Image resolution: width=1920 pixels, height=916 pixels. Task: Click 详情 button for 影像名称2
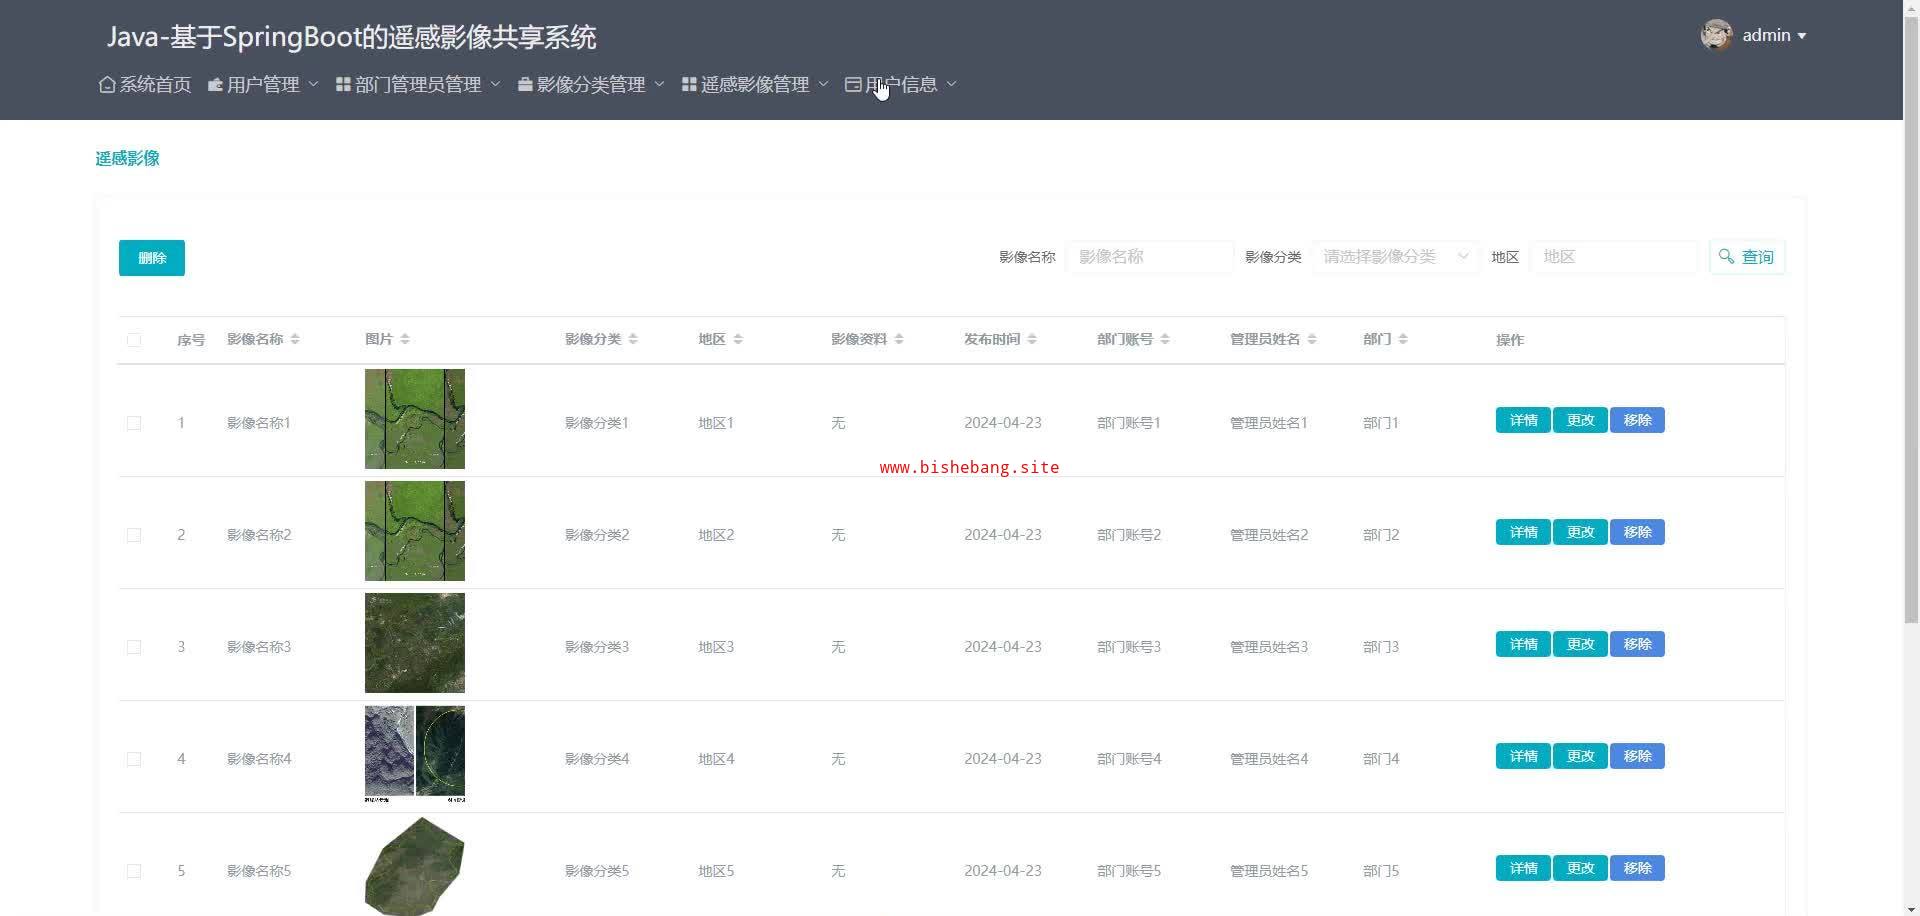tap(1523, 532)
